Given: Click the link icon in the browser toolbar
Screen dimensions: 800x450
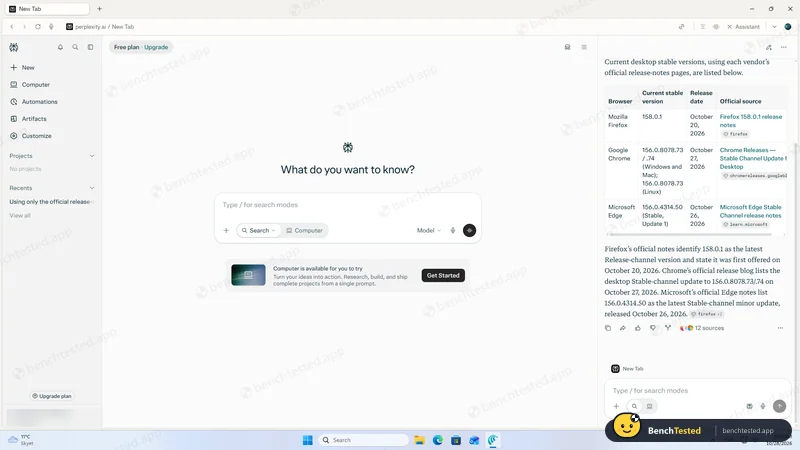Looking at the screenshot, I should 682,27.
